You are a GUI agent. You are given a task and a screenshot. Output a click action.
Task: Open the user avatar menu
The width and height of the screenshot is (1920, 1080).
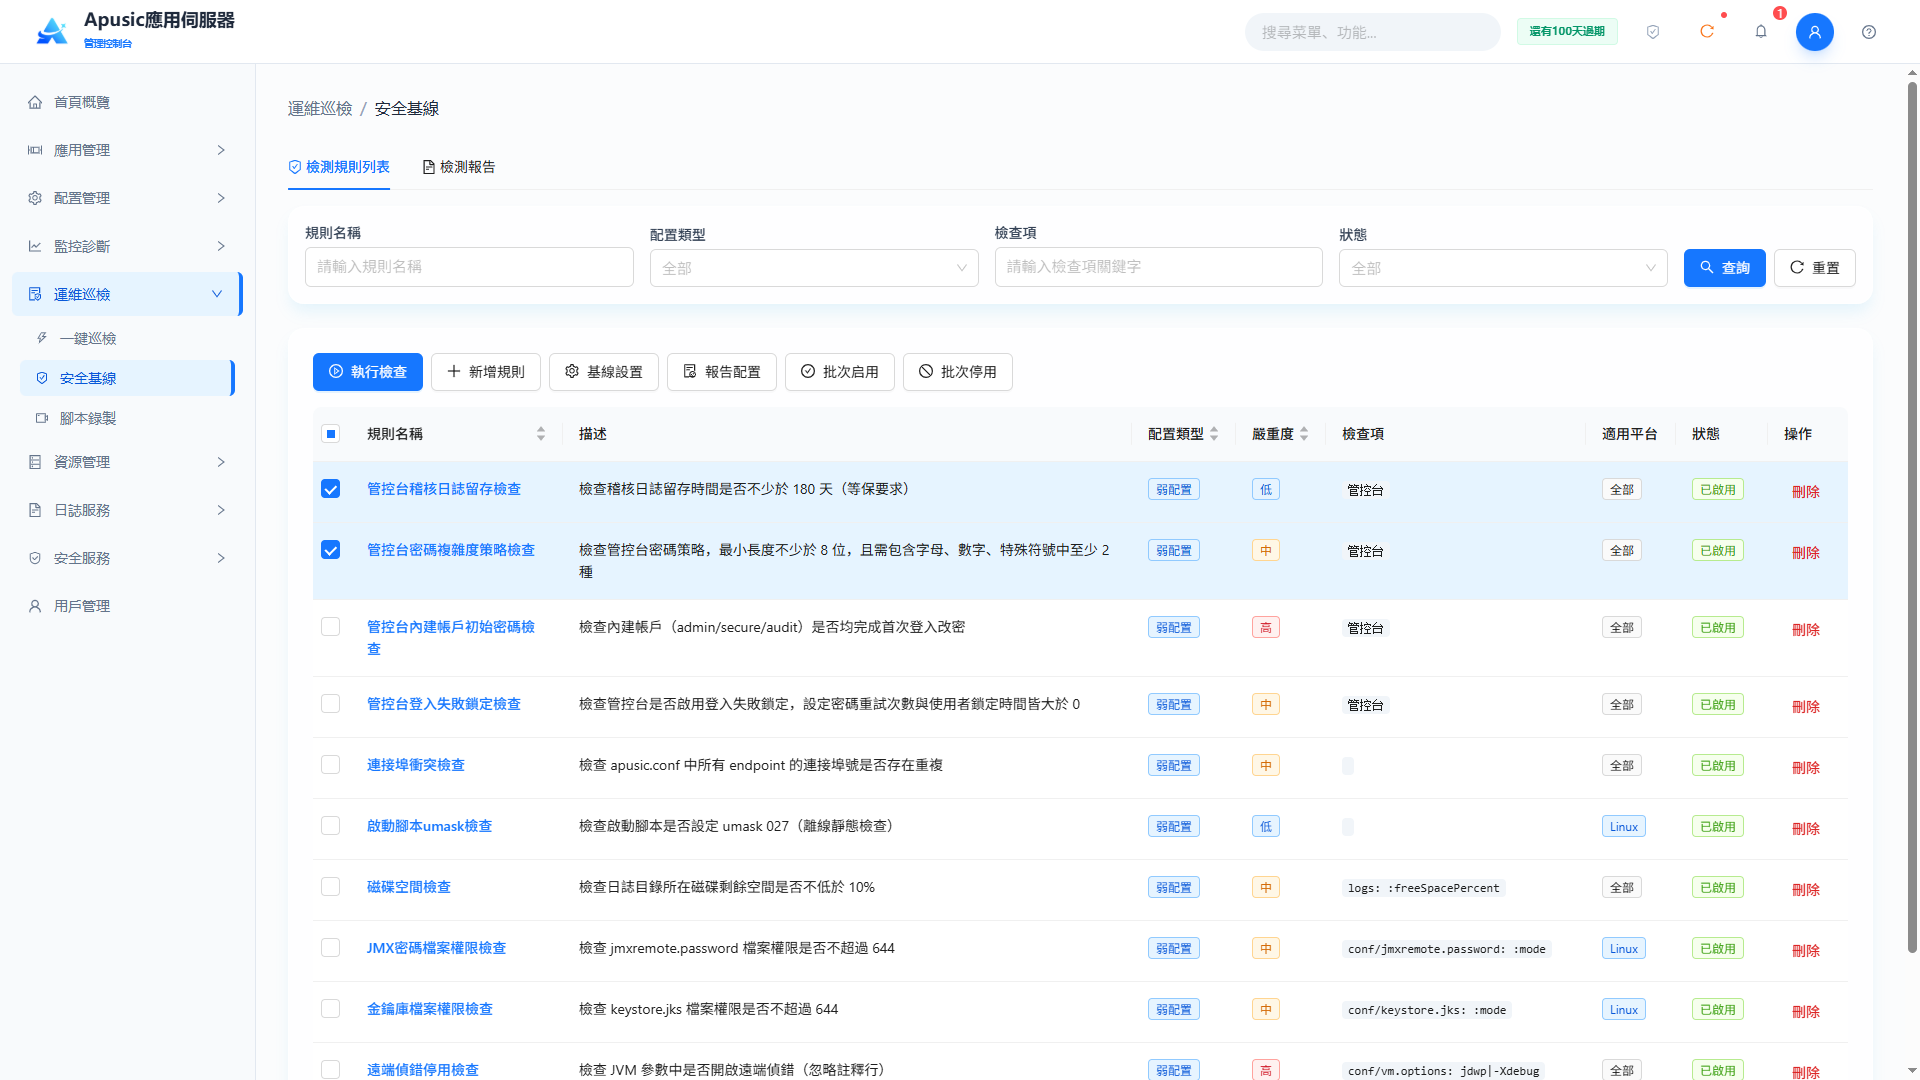click(1814, 32)
